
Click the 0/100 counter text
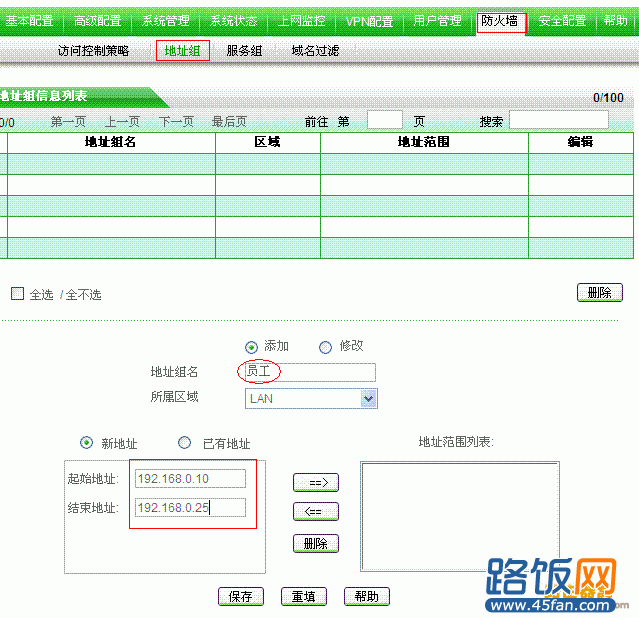coord(608,97)
